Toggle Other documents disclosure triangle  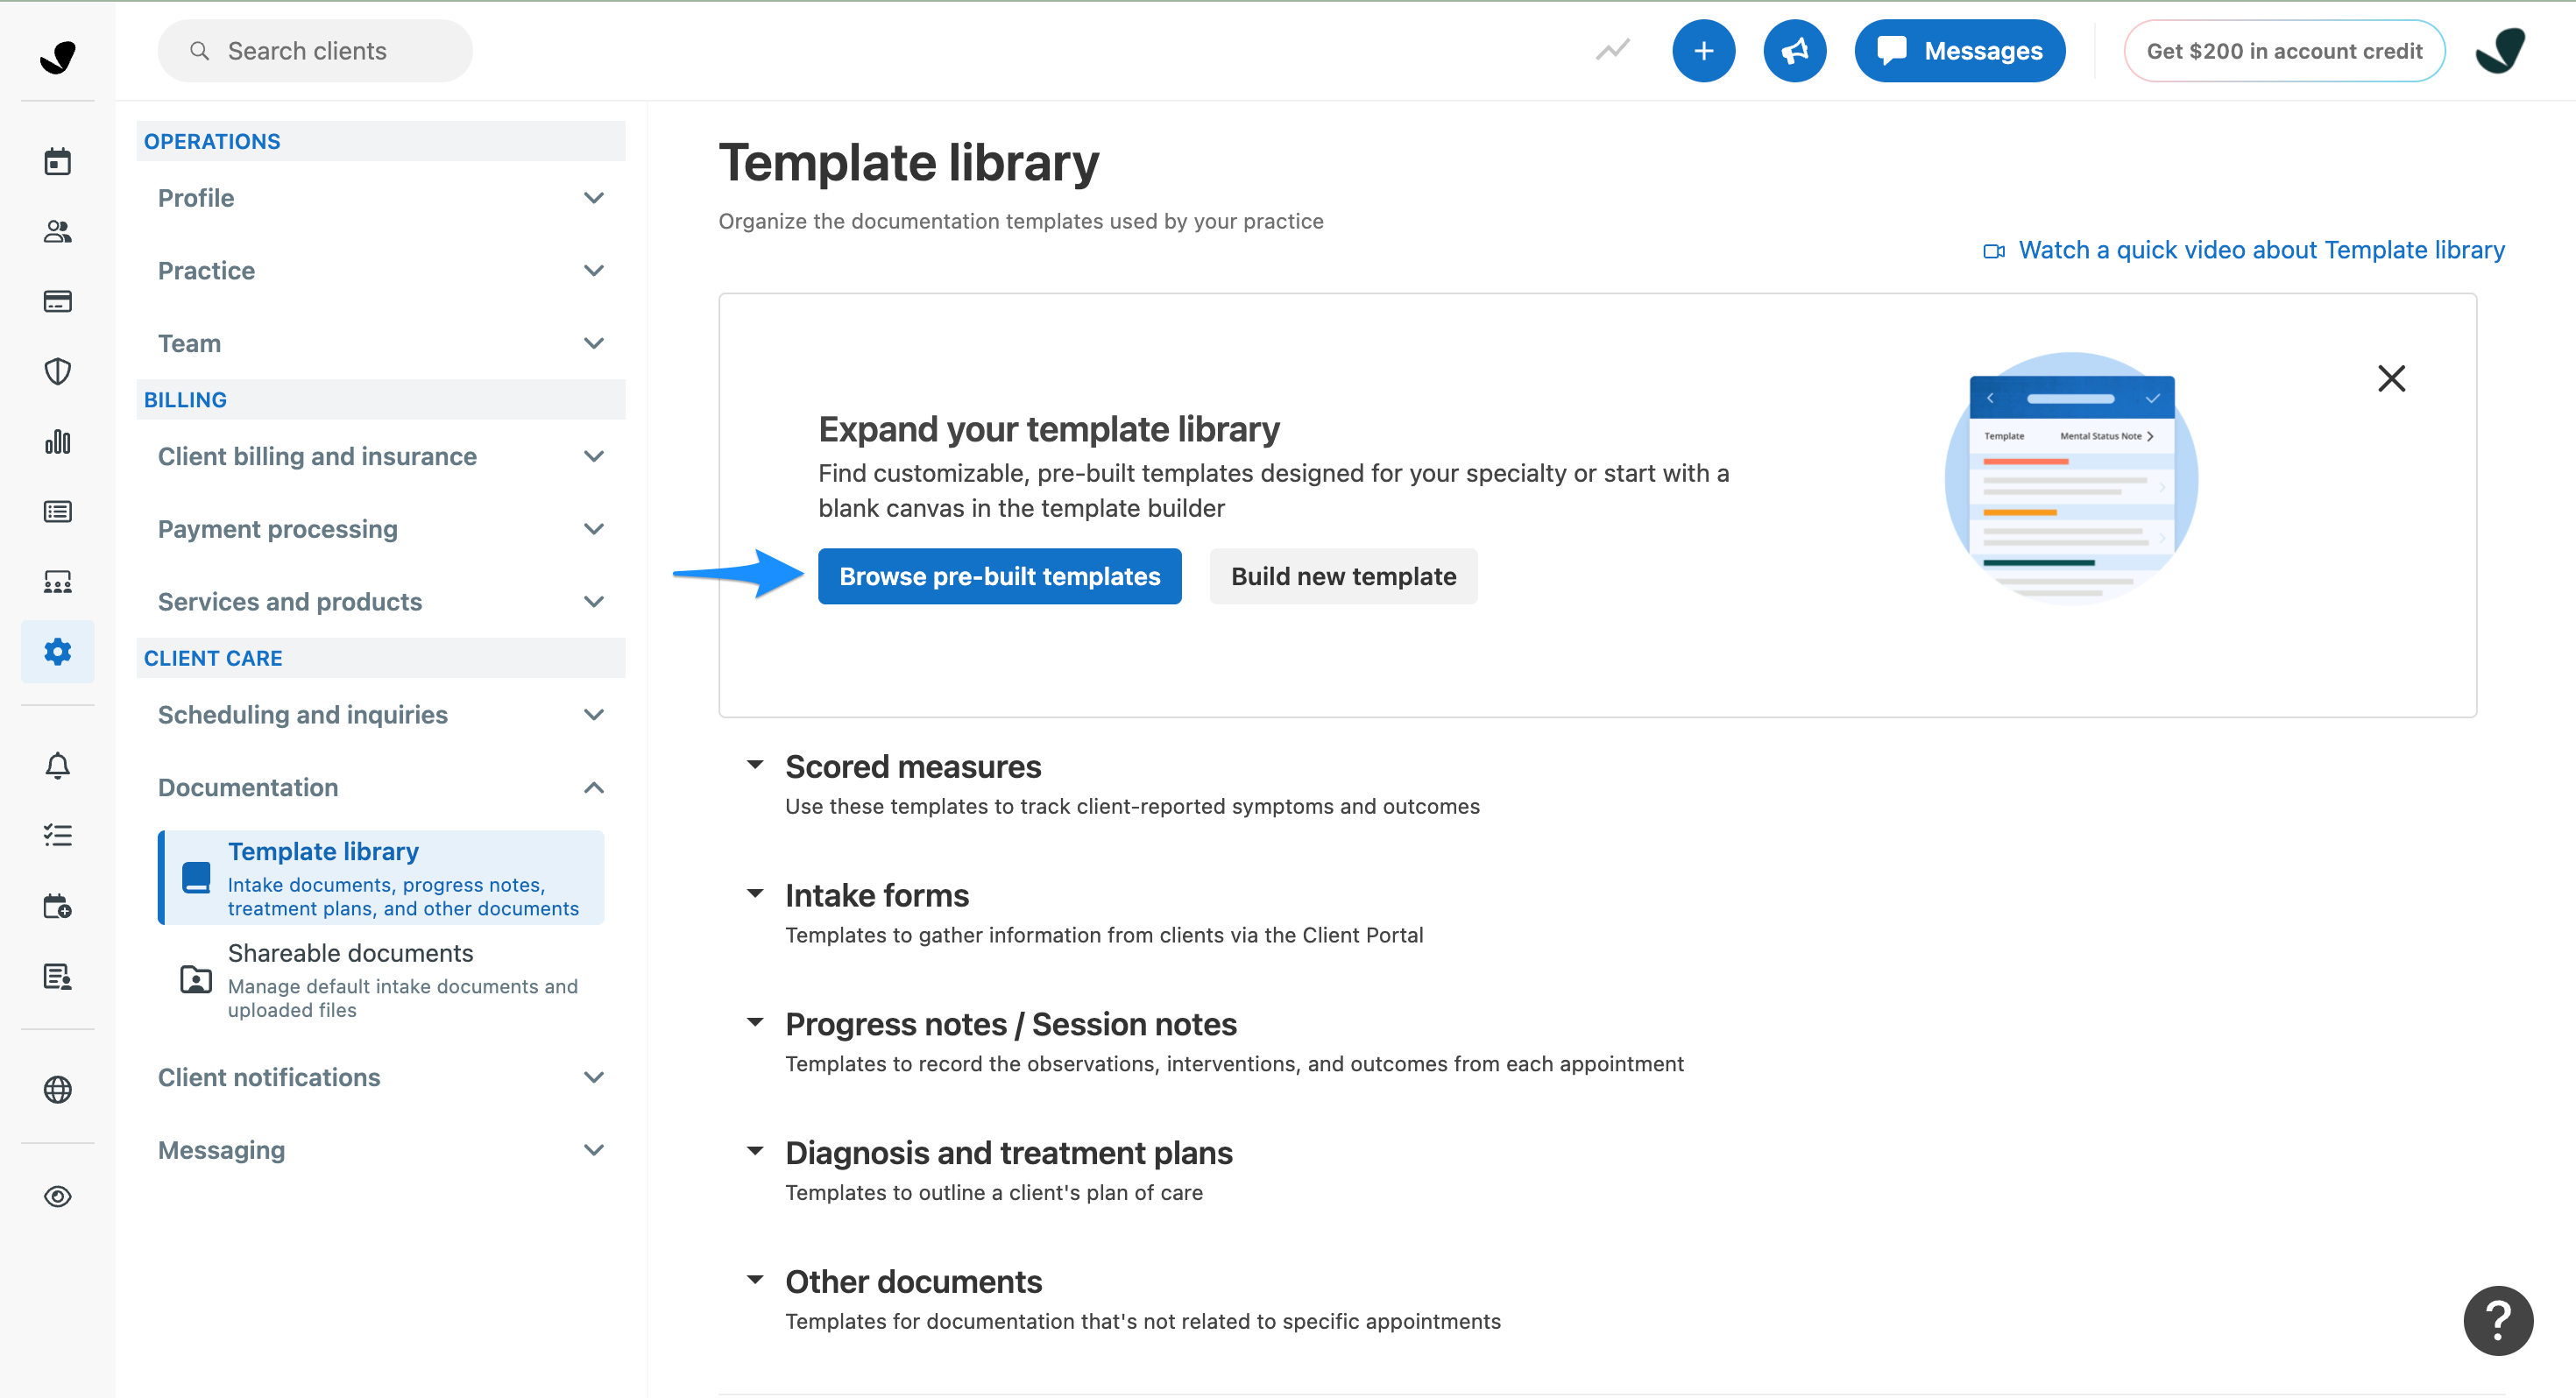point(755,1280)
